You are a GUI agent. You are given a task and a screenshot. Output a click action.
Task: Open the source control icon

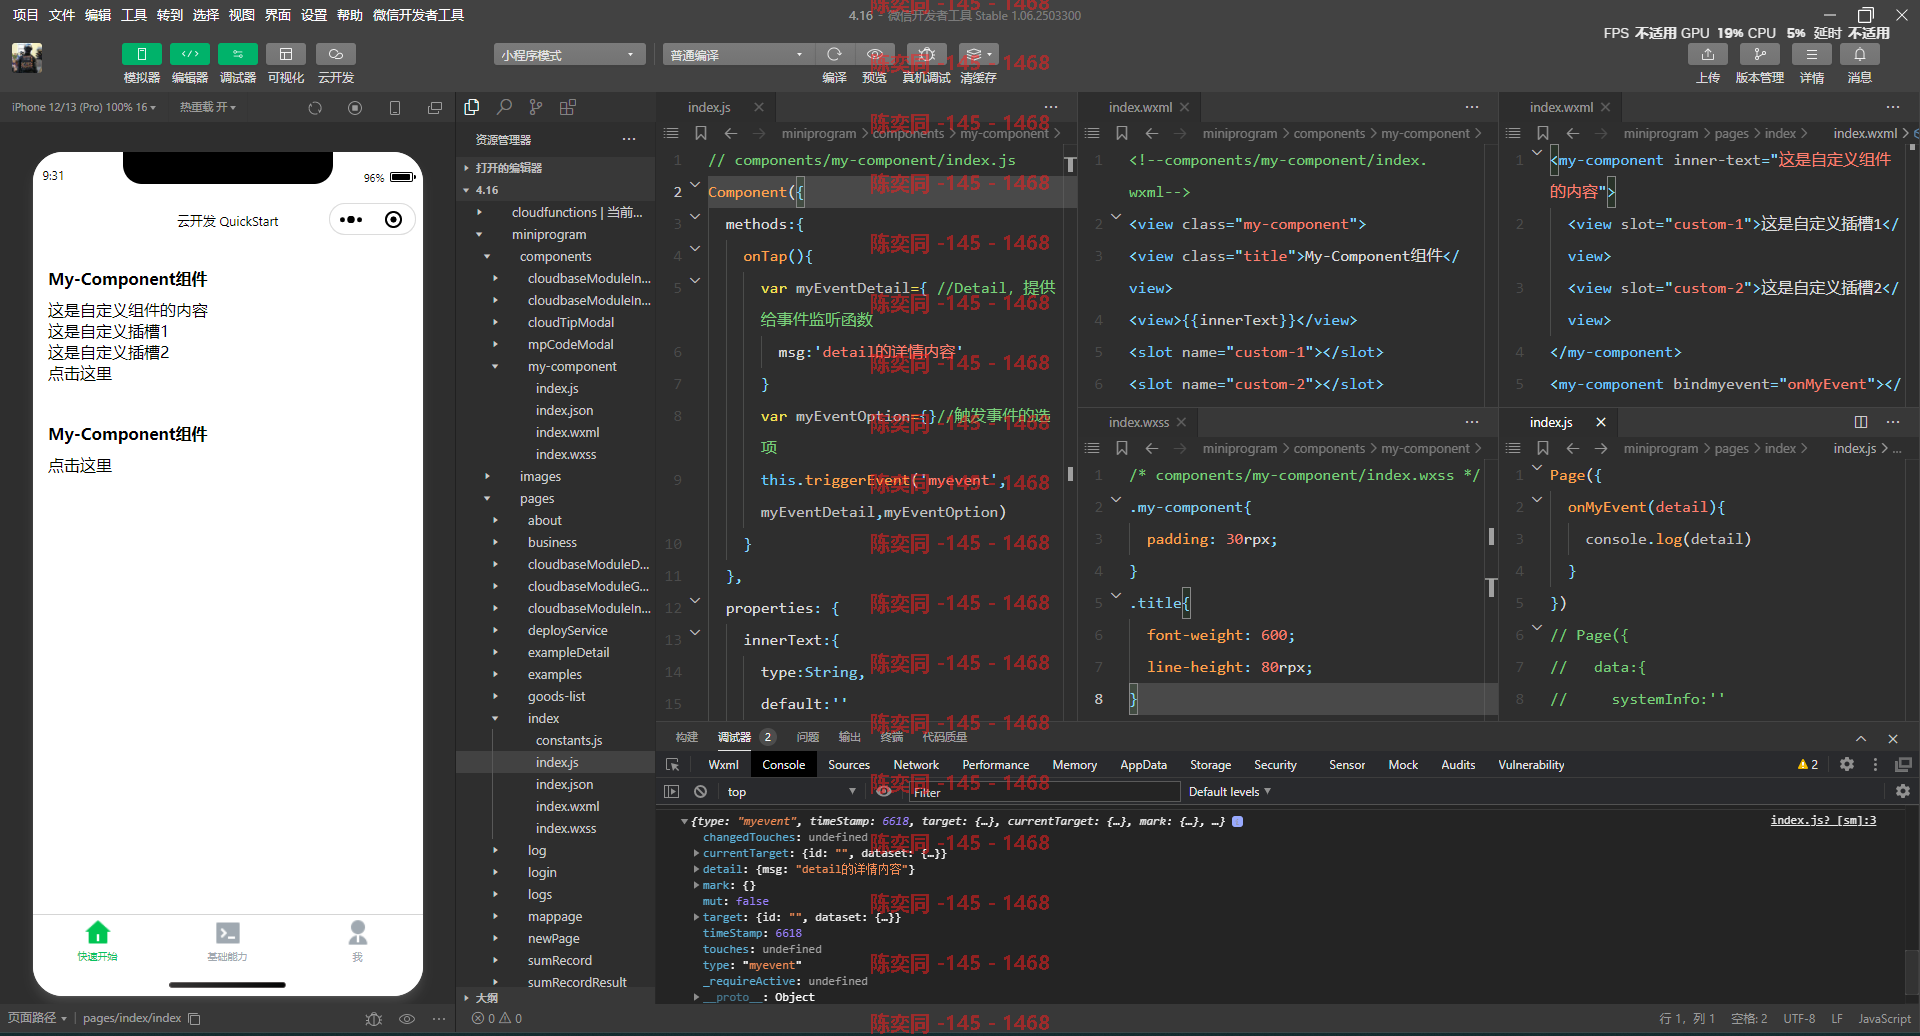(x=536, y=107)
